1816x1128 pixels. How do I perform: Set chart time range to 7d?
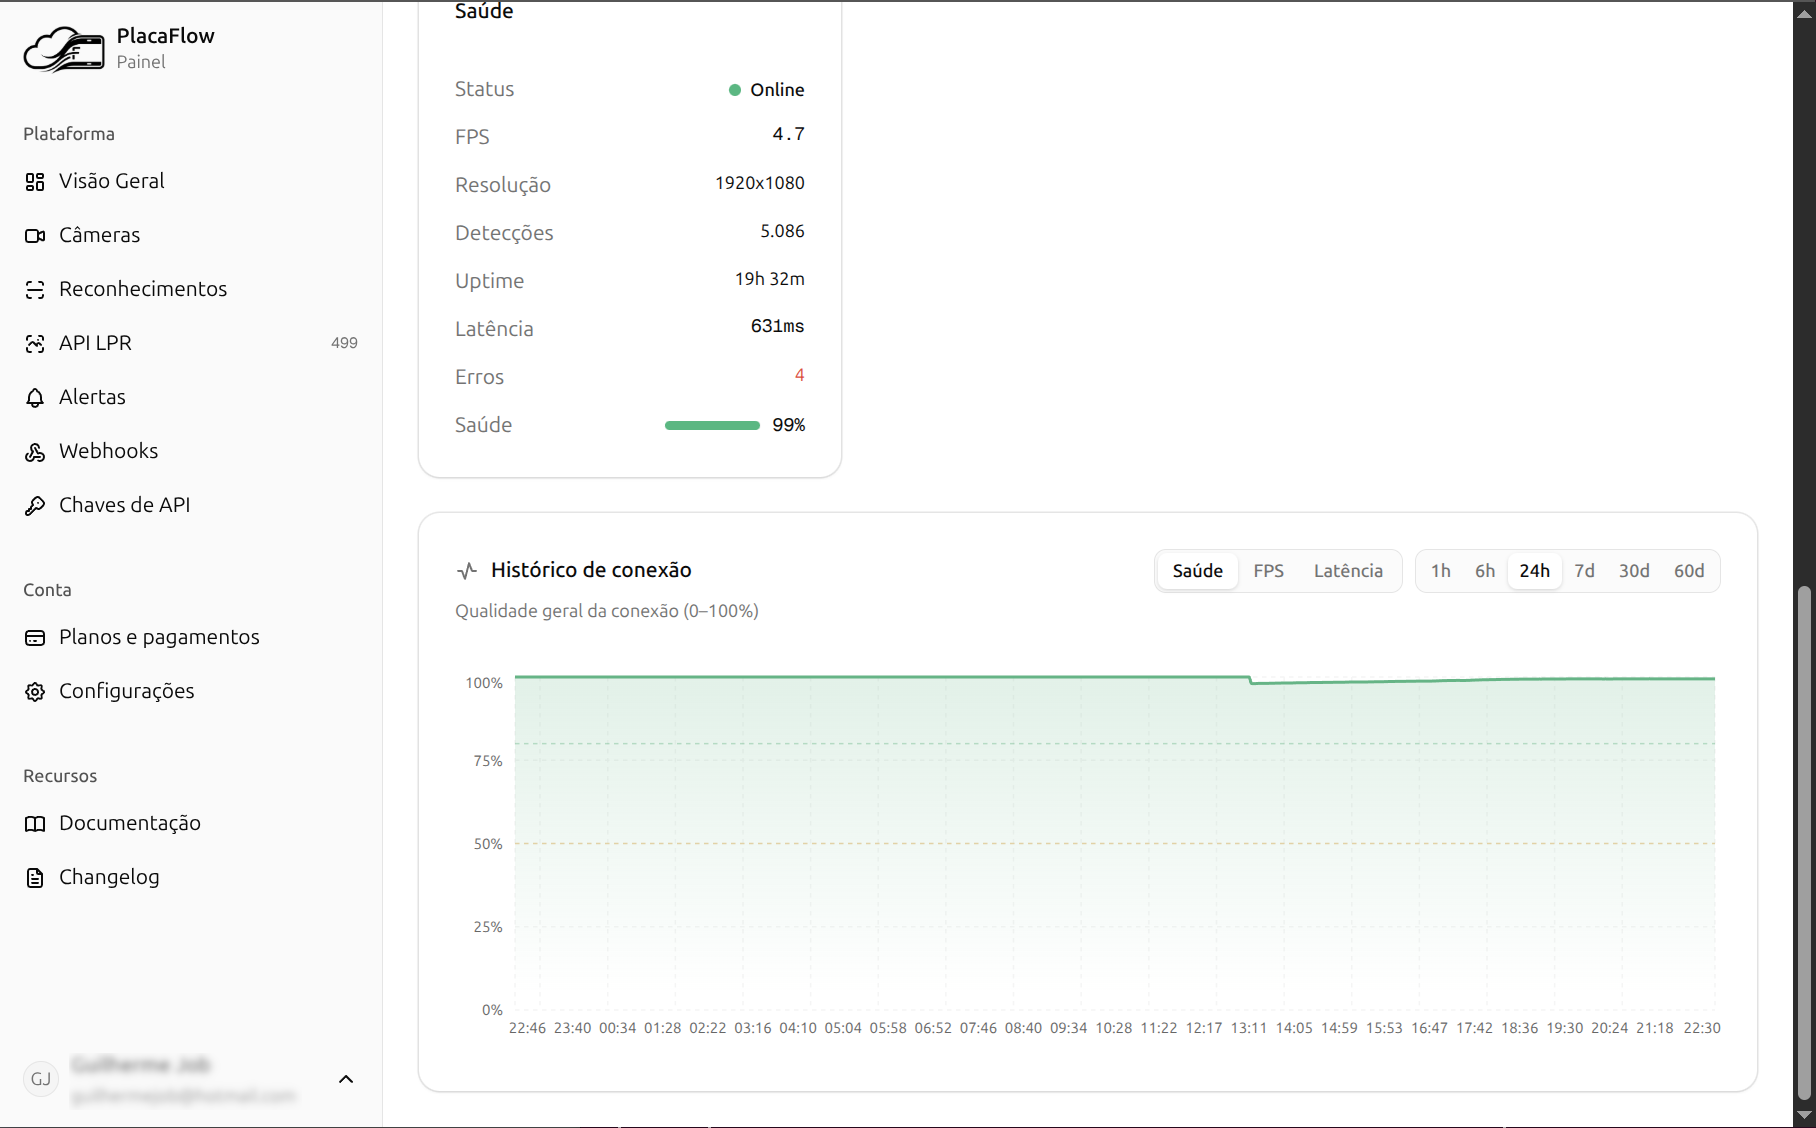(x=1584, y=571)
